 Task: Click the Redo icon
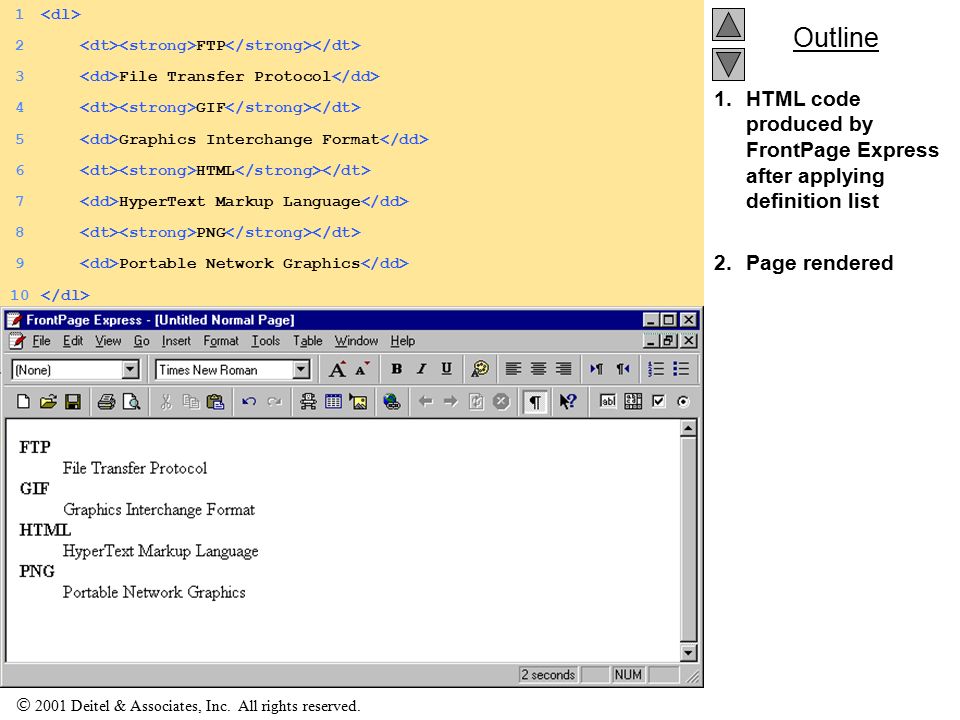[x=274, y=402]
